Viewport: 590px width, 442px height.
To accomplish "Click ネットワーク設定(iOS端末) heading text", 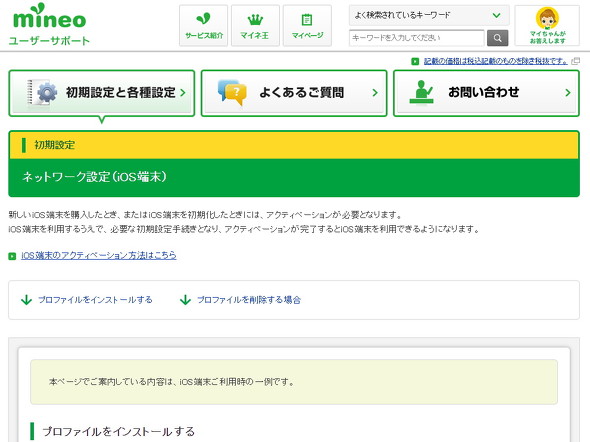I will click(x=94, y=177).
